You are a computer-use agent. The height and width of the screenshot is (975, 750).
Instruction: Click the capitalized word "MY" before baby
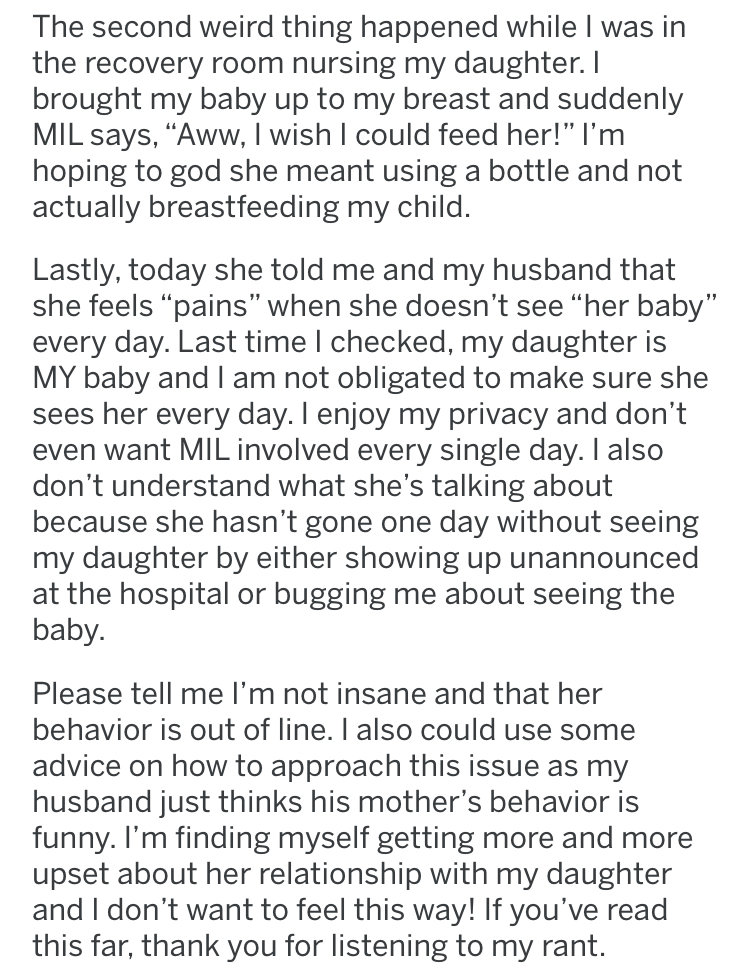pos(53,378)
